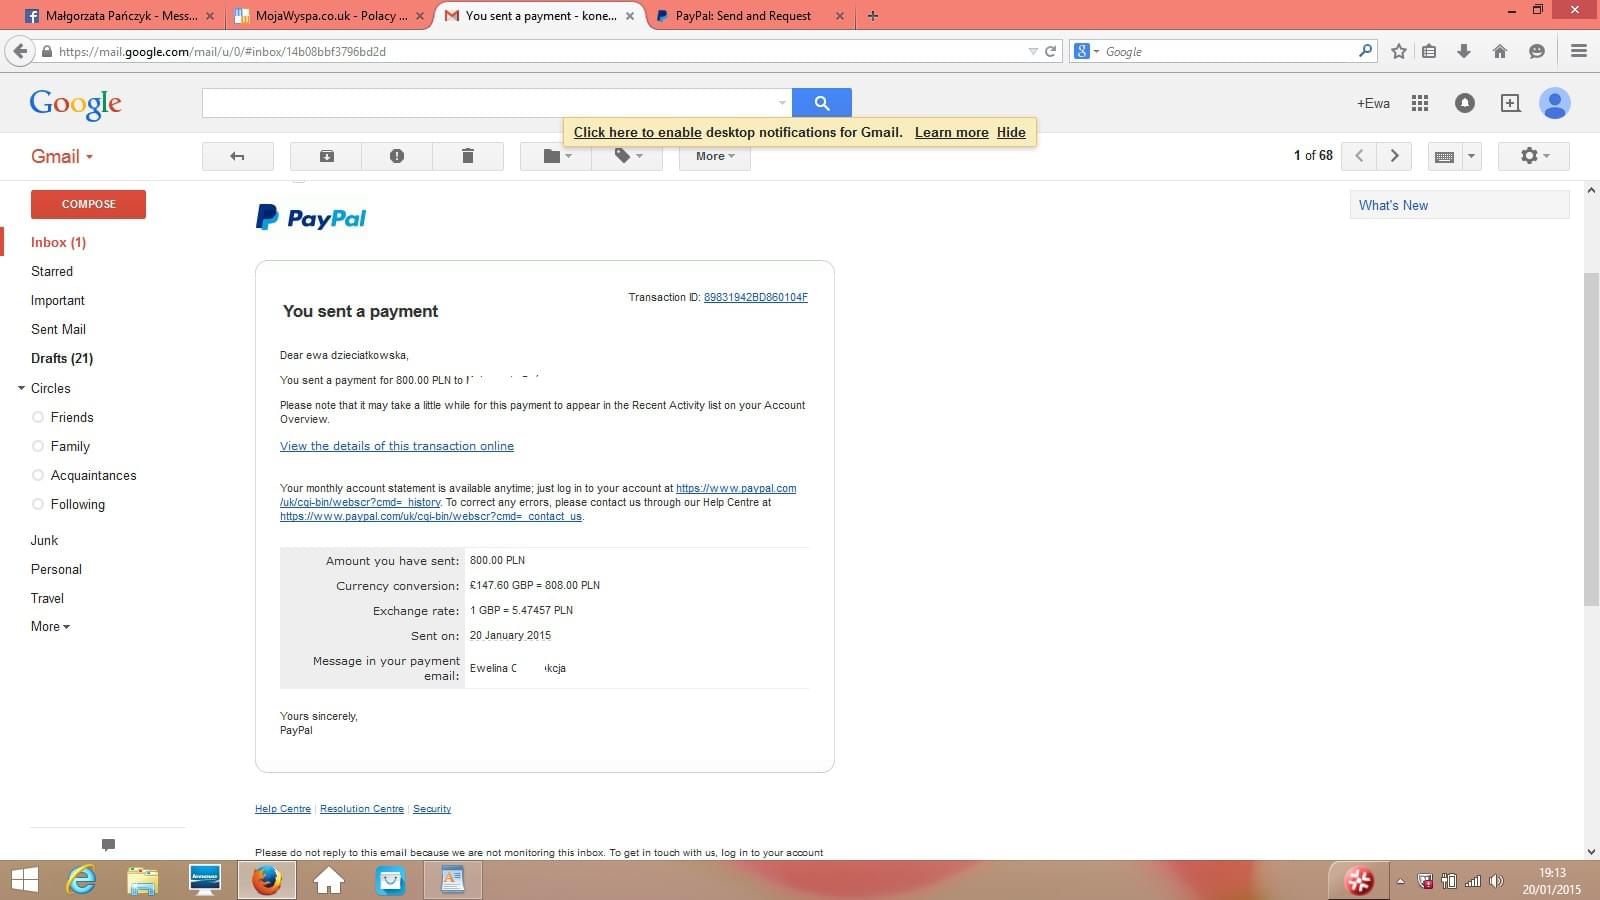1600x900 pixels.
Task: Switch to the MojaWyspa.co.uk tab
Action: point(328,16)
